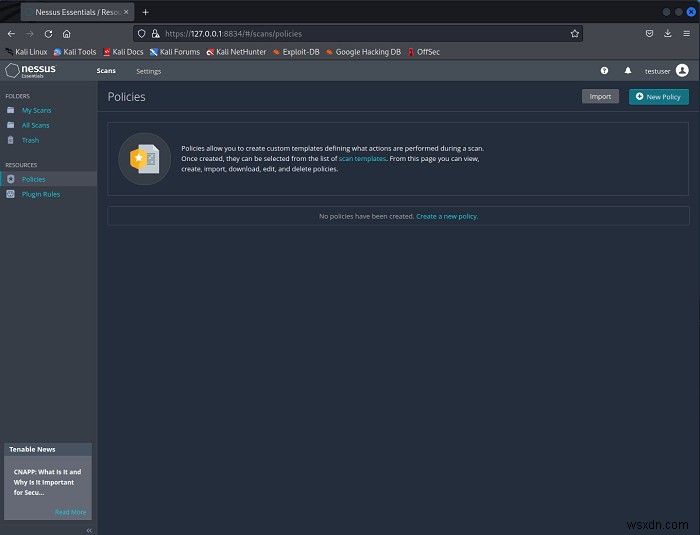Open the My Scans folder
This screenshot has height=535, width=700.
point(37,110)
